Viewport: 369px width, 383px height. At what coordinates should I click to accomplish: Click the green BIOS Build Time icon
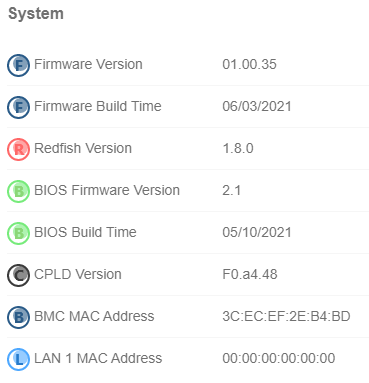click(18, 233)
